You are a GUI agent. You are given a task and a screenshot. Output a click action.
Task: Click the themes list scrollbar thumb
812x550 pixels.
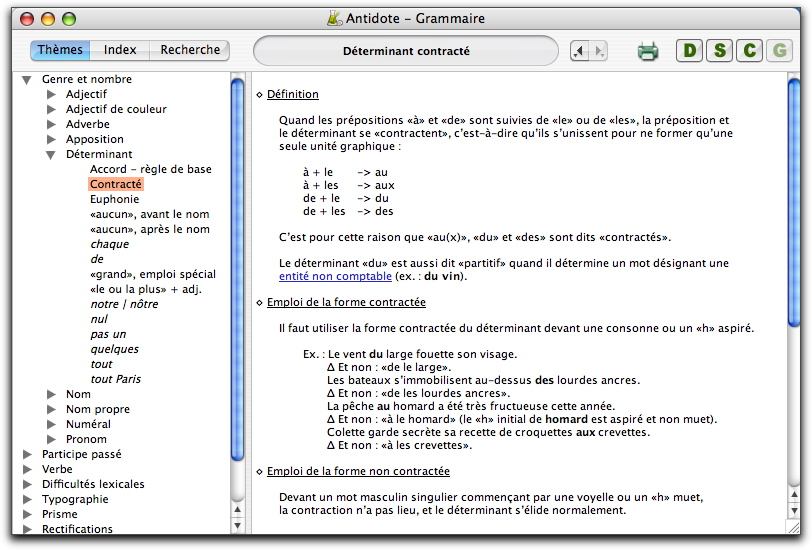237,268
